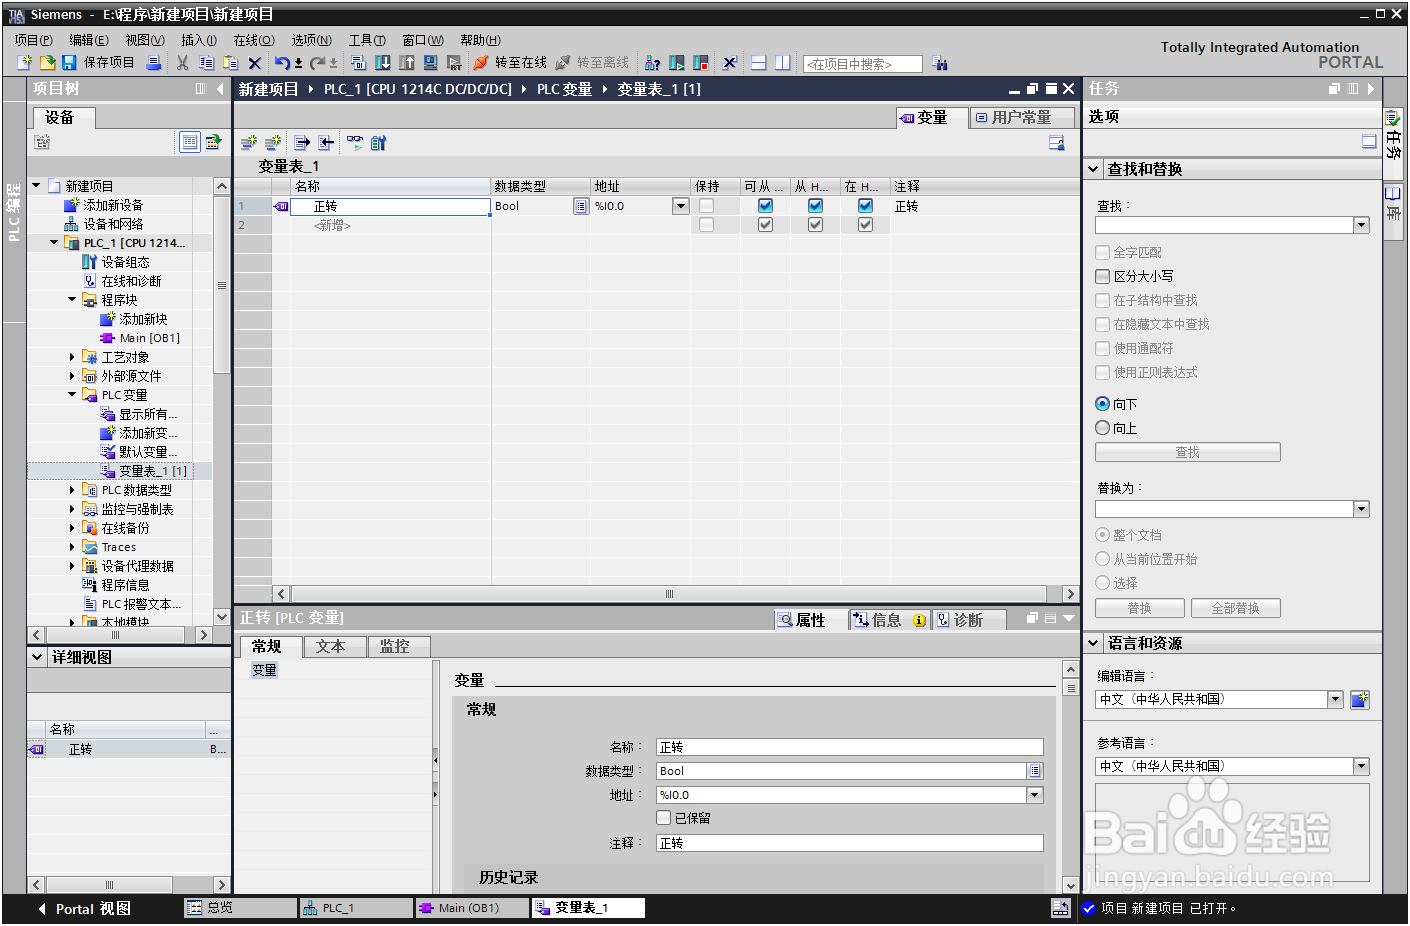The height and width of the screenshot is (926, 1410).
Task: Click the 在项目中搜索 search box
Action: tap(862, 64)
